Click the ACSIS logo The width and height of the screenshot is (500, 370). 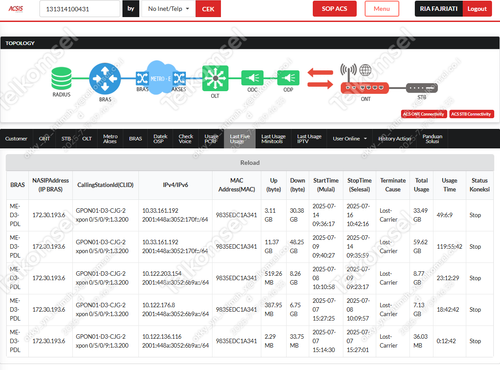(16, 9)
